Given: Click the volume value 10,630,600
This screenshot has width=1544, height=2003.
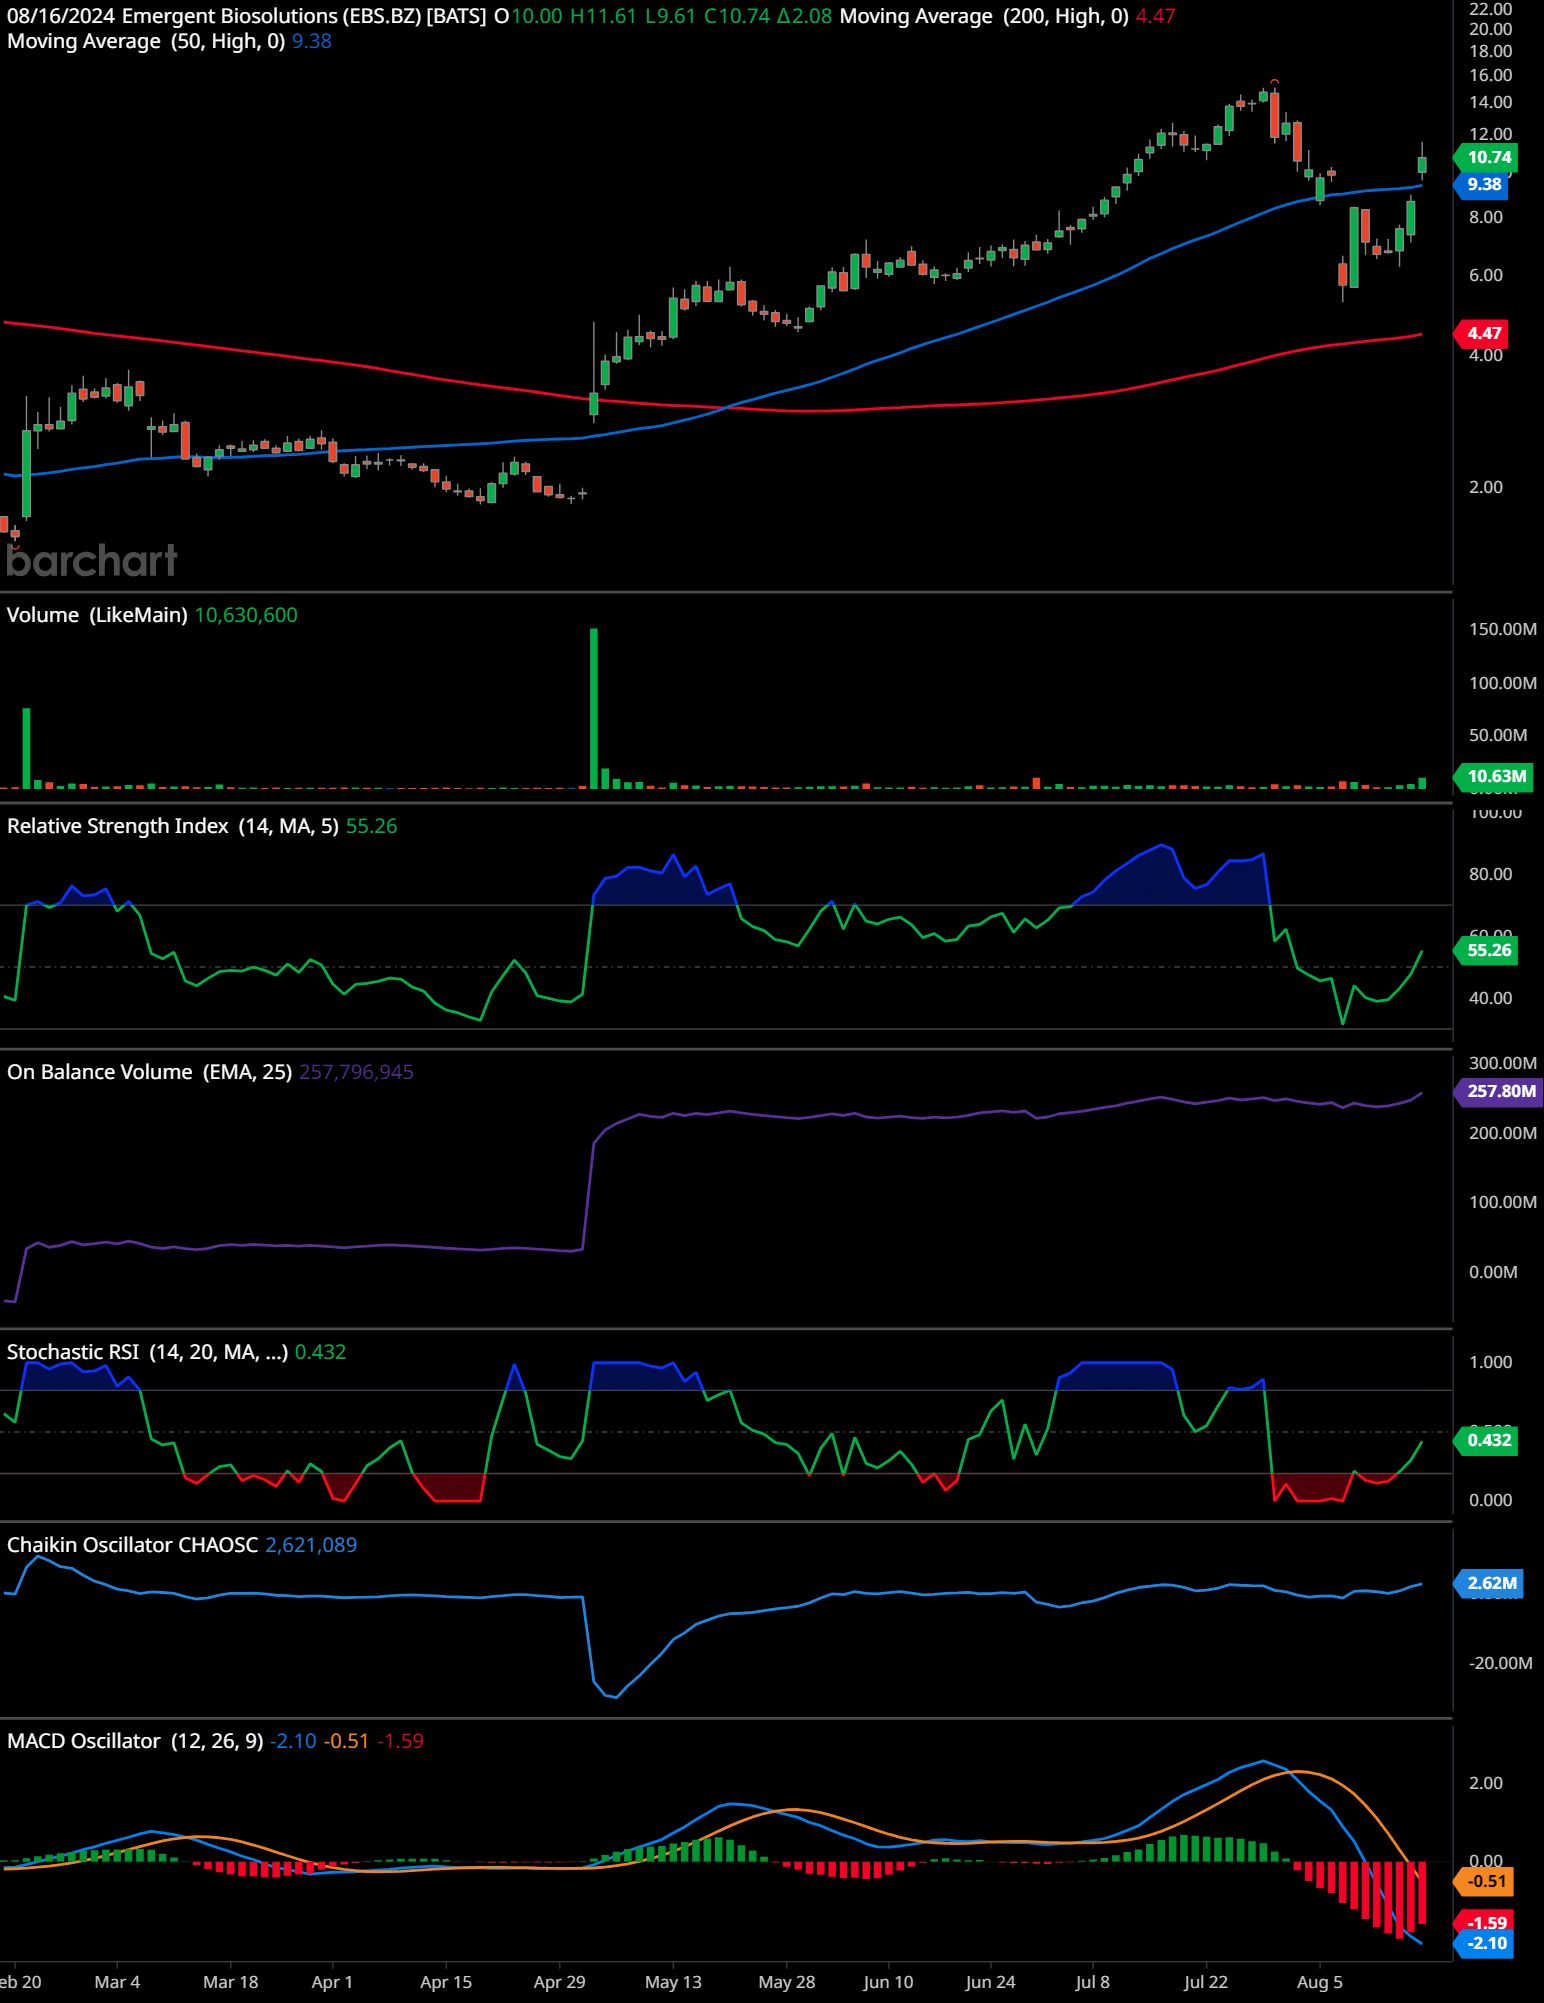Looking at the screenshot, I should click(246, 615).
